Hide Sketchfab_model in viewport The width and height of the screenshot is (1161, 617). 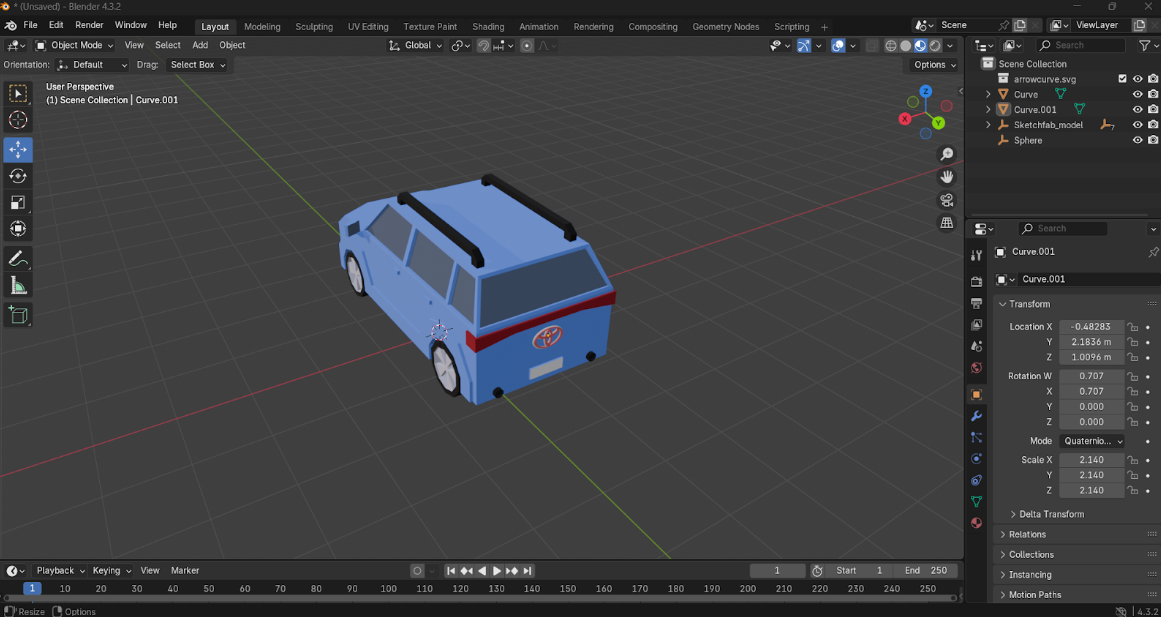1138,124
